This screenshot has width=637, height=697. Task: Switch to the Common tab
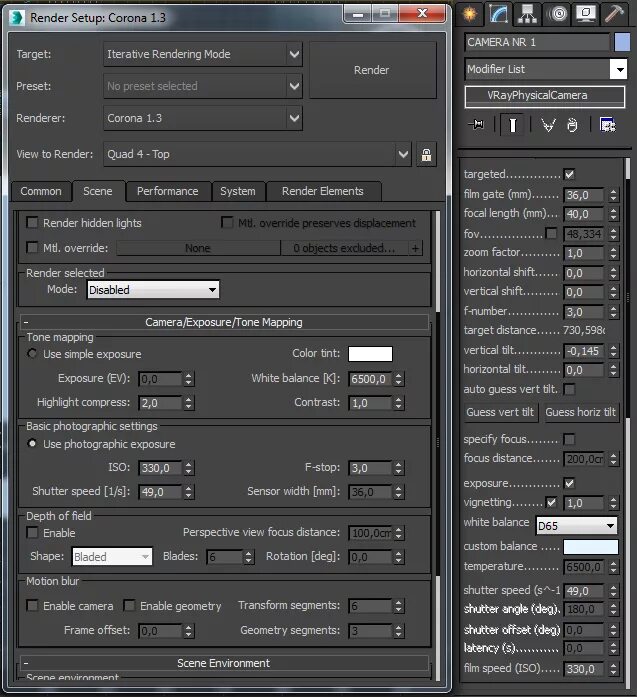(x=41, y=191)
